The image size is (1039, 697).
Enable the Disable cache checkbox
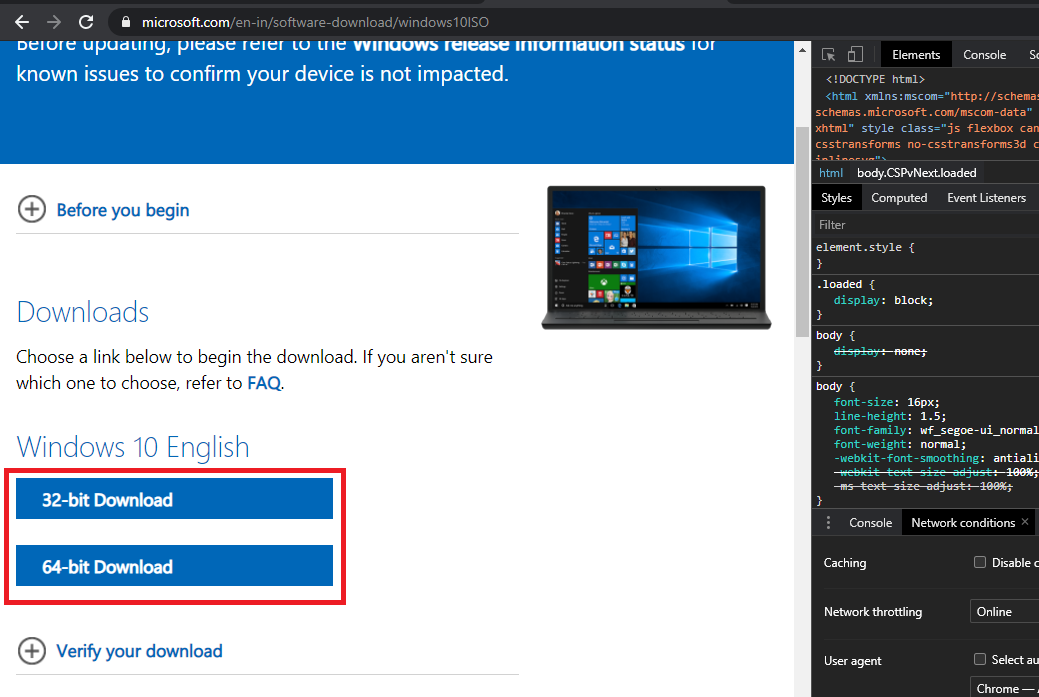[x=979, y=562]
